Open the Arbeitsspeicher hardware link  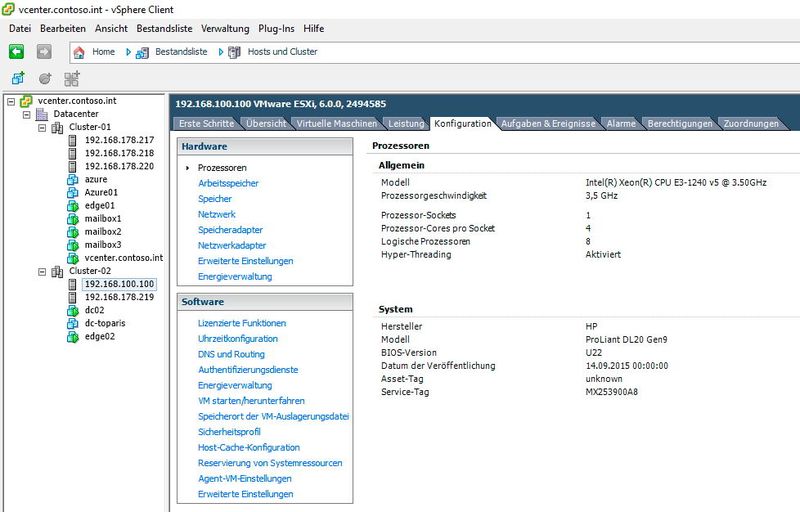(228, 184)
